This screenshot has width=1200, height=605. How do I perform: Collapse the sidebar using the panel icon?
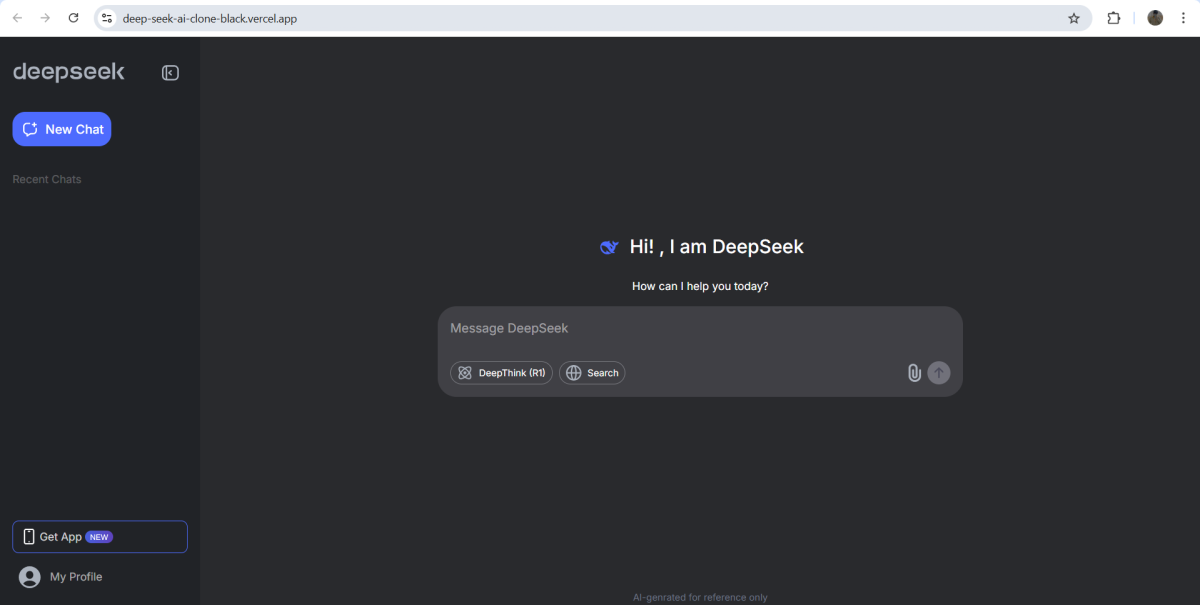click(x=170, y=73)
